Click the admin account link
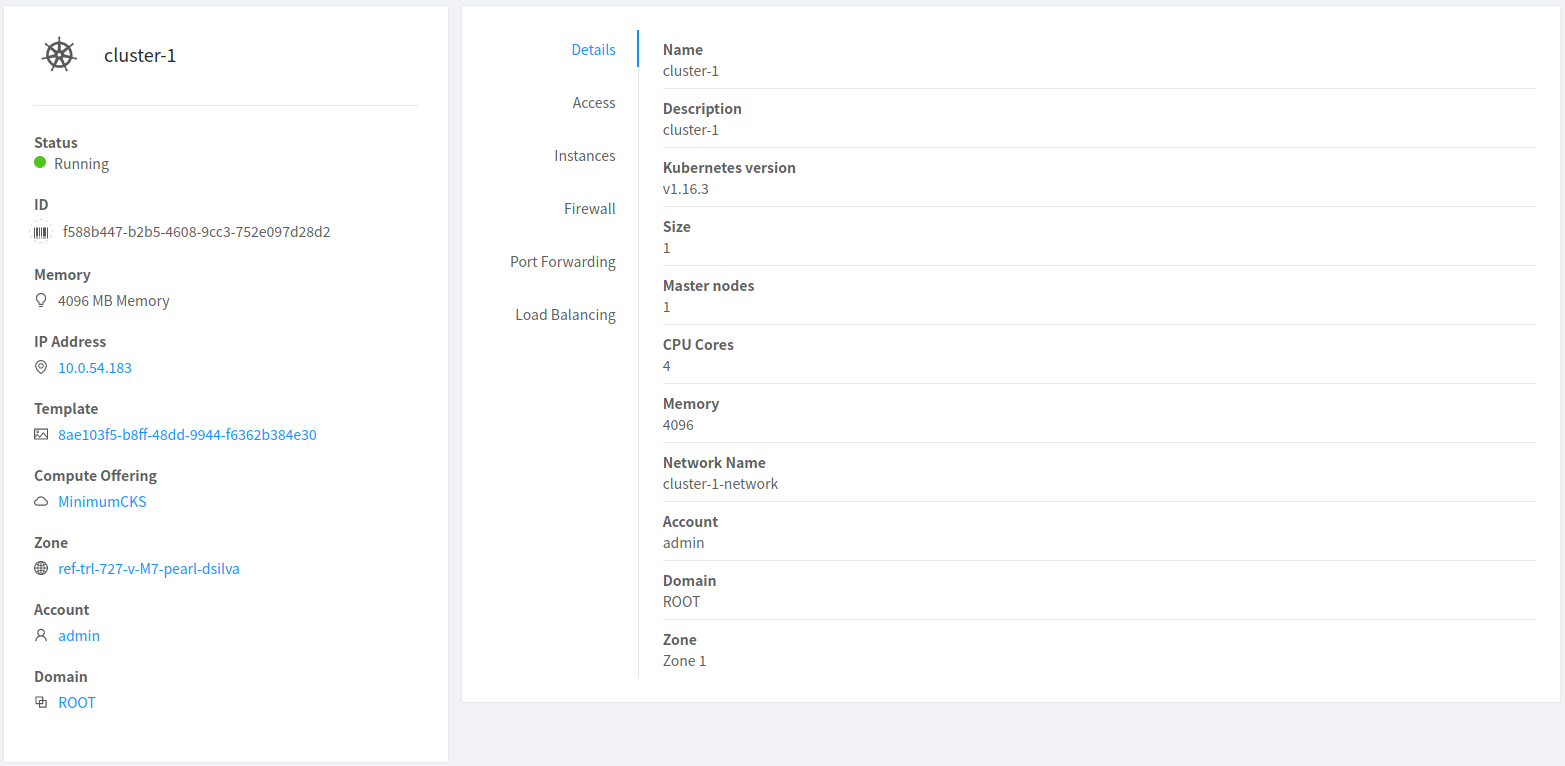Image resolution: width=1565 pixels, height=766 pixels. coord(79,635)
